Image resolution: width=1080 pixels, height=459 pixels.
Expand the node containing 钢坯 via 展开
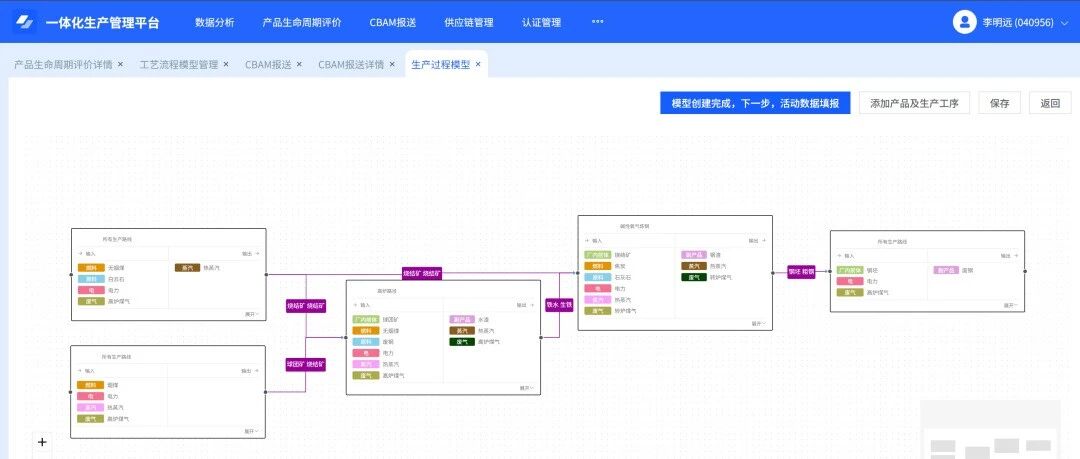[1010, 304]
